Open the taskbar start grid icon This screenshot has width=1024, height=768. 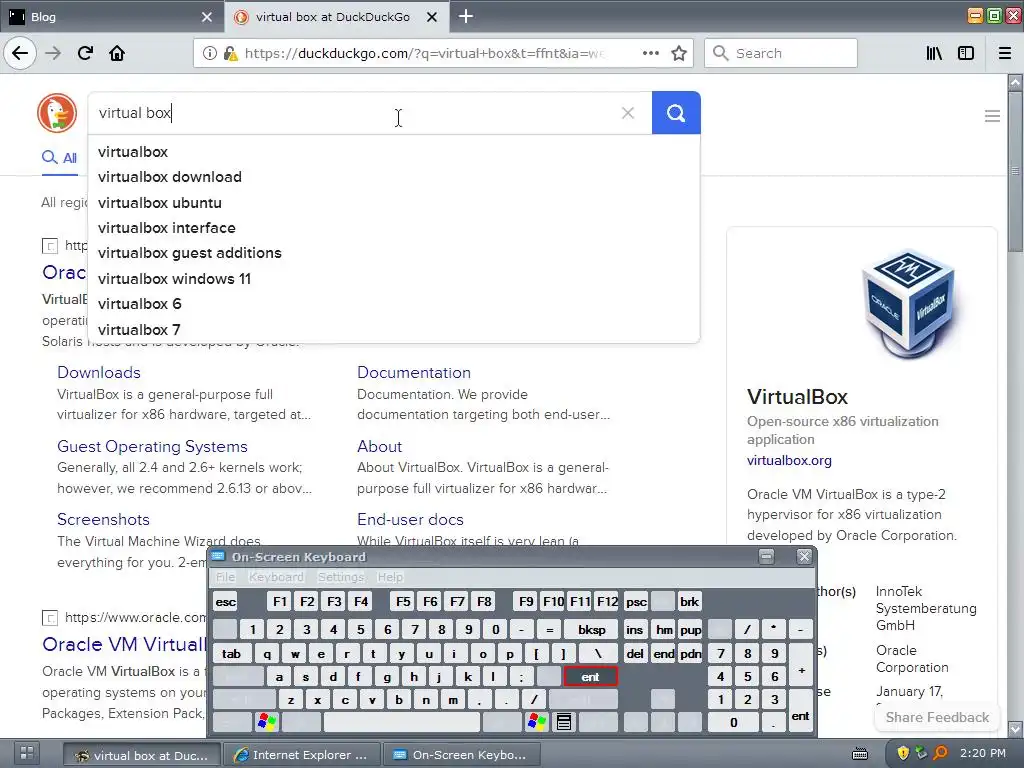[27, 753]
